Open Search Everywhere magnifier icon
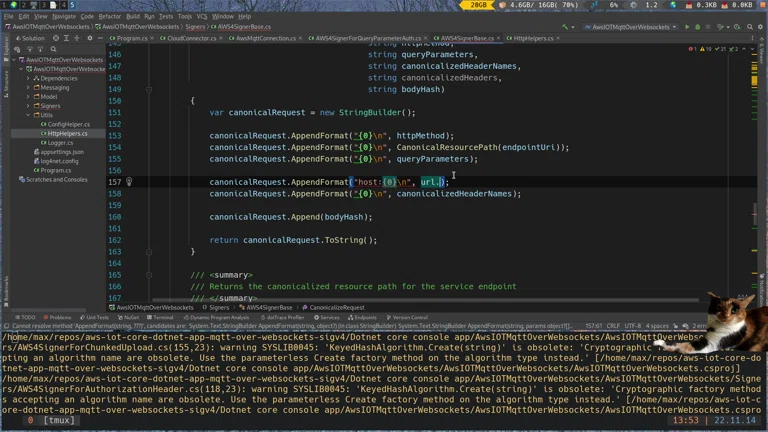This screenshot has width=768, height=432. click(750, 27)
